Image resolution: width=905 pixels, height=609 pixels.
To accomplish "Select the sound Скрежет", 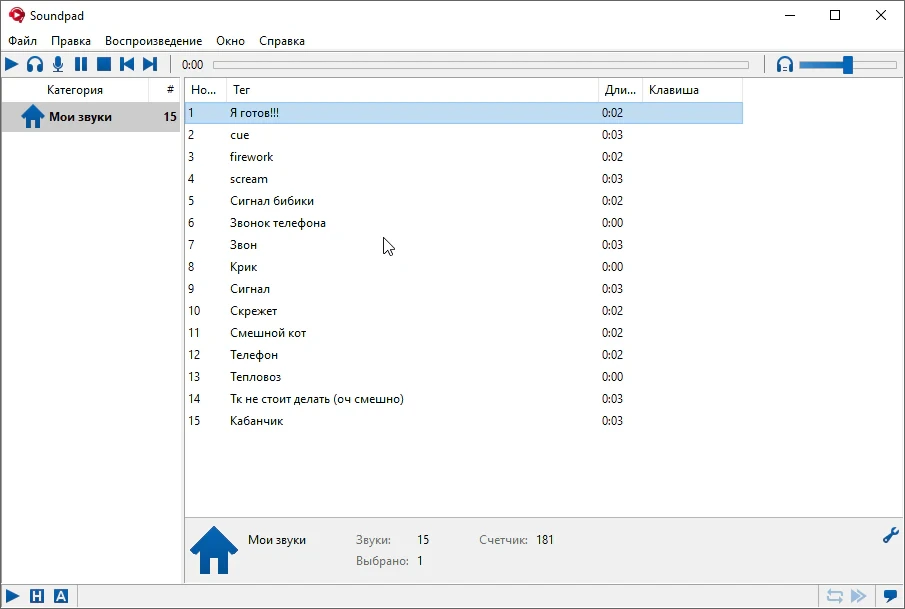I will (463, 311).
